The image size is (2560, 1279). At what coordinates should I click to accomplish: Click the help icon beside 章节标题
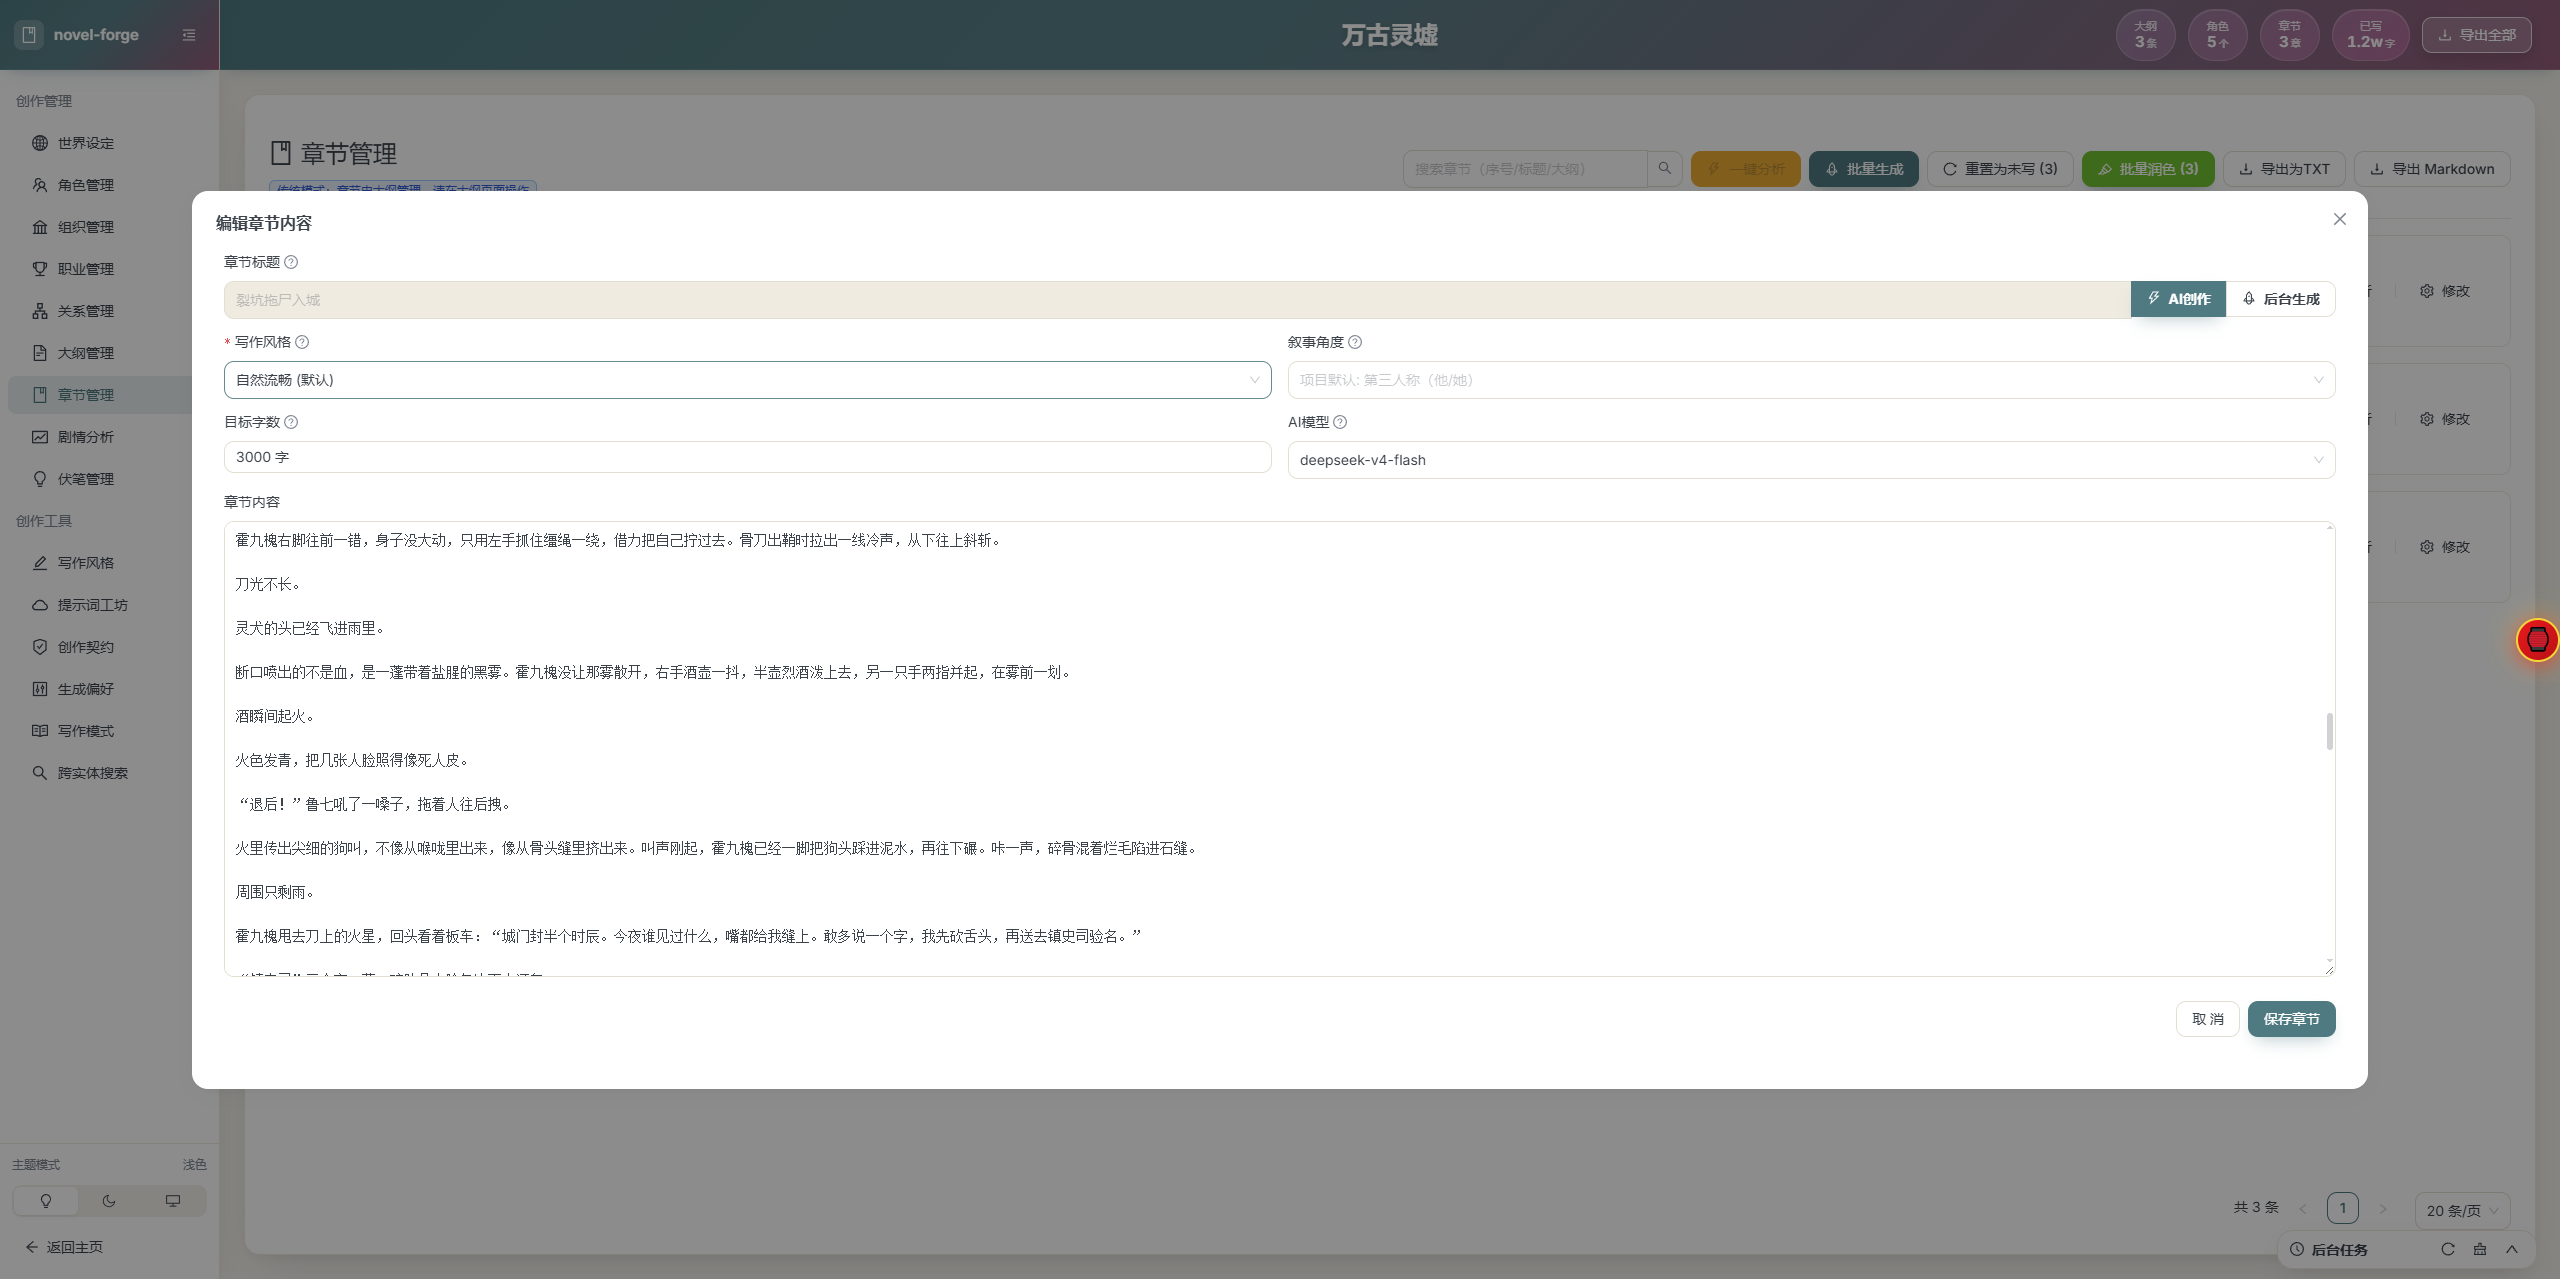(x=291, y=262)
